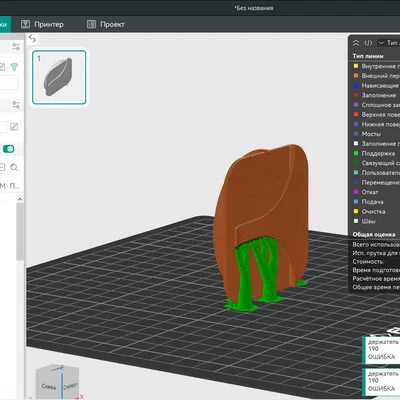Screen dimensions: 400x400
Task: Click the *Без названия window title
Action: tap(254, 8)
